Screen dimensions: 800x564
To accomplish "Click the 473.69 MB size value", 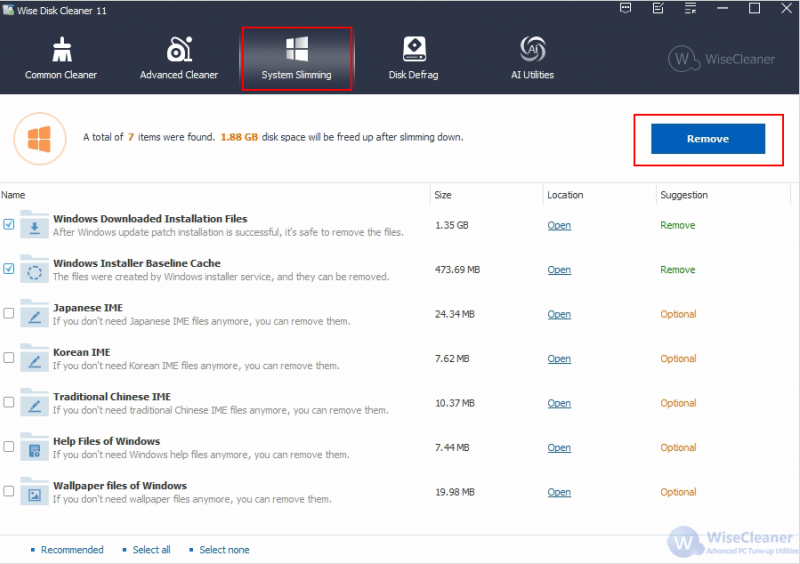I will tap(457, 269).
